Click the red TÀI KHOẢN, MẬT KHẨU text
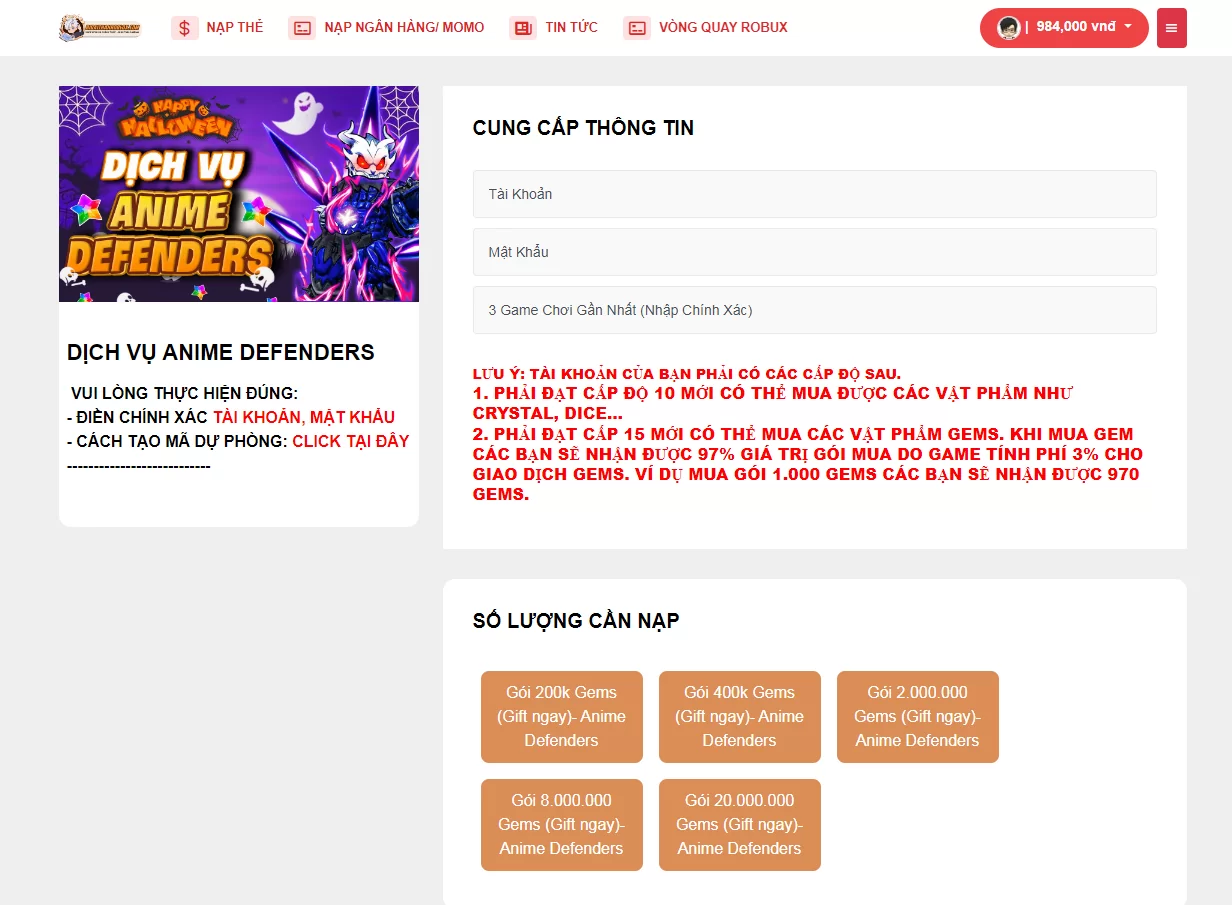The image size is (1232, 905). coord(304,417)
